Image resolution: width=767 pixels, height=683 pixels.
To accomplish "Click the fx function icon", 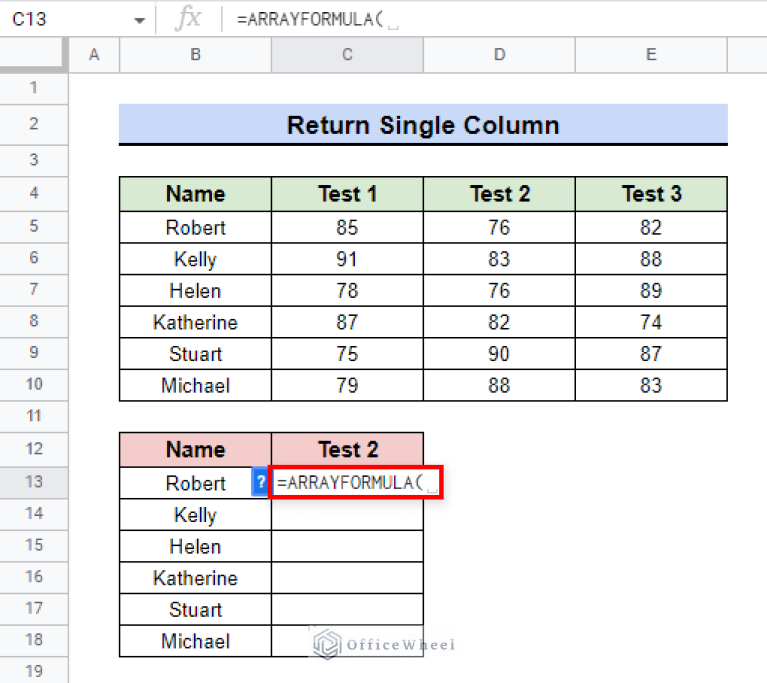I will click(188, 19).
